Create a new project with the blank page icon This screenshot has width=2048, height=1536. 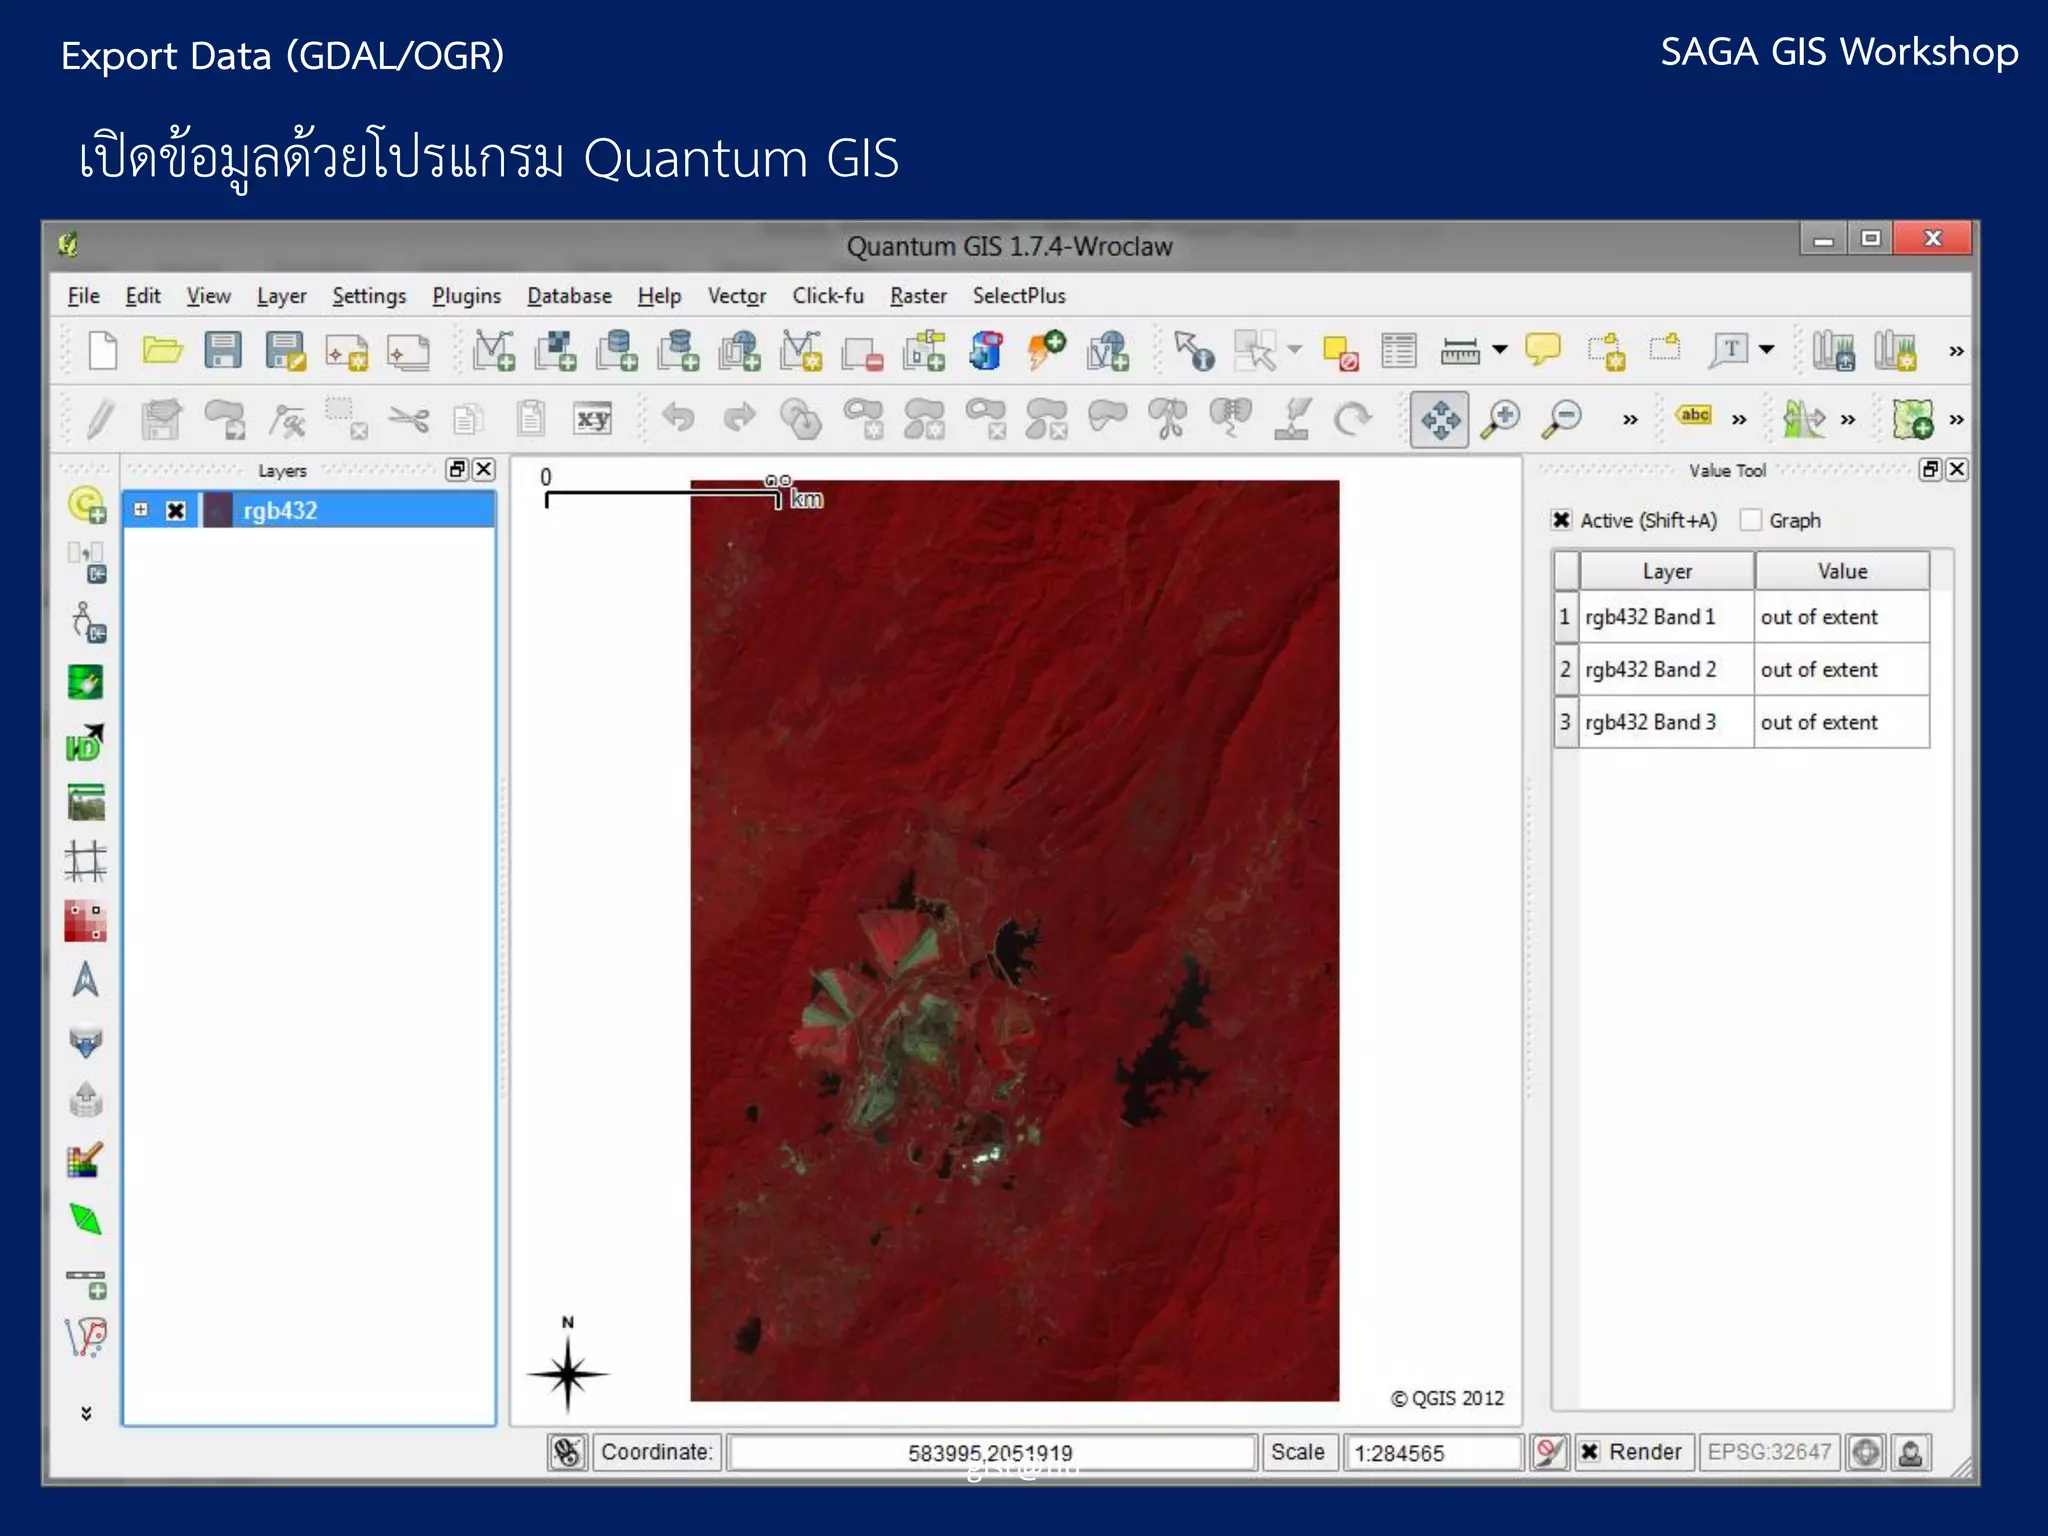click(103, 351)
